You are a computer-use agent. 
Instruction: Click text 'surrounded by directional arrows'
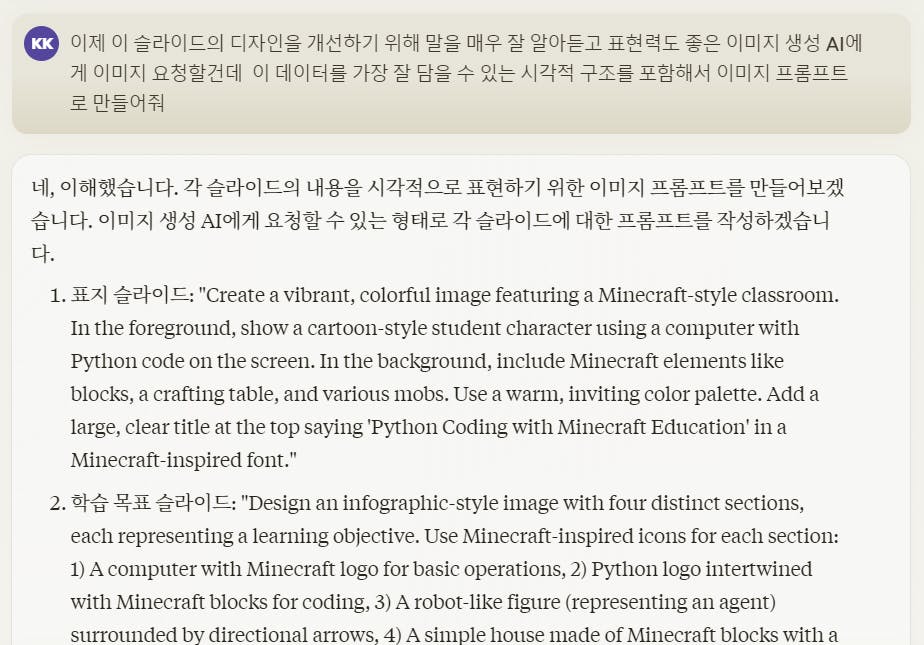click(224, 635)
